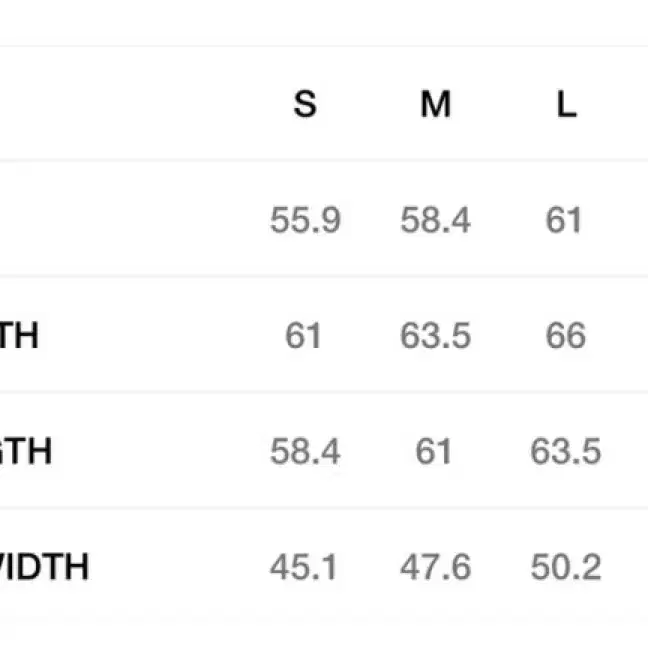The image size is (648, 648).
Task: Click the 50.2 value in WIDTH row
Action: coord(565,567)
